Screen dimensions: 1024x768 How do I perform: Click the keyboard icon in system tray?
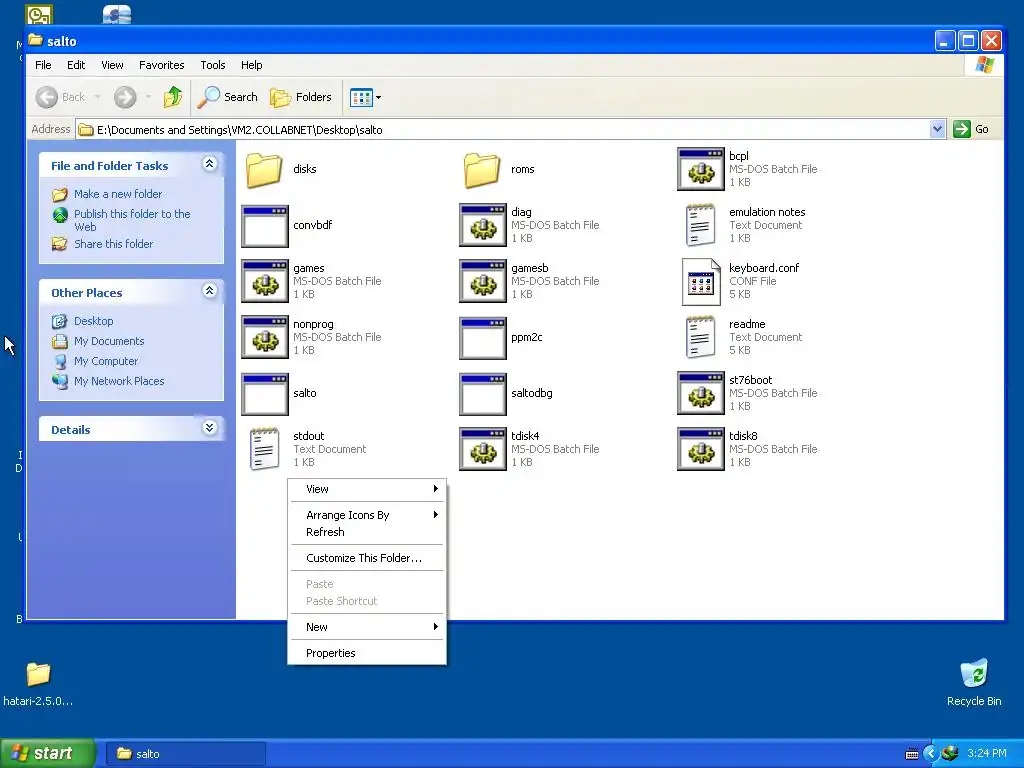(x=912, y=754)
